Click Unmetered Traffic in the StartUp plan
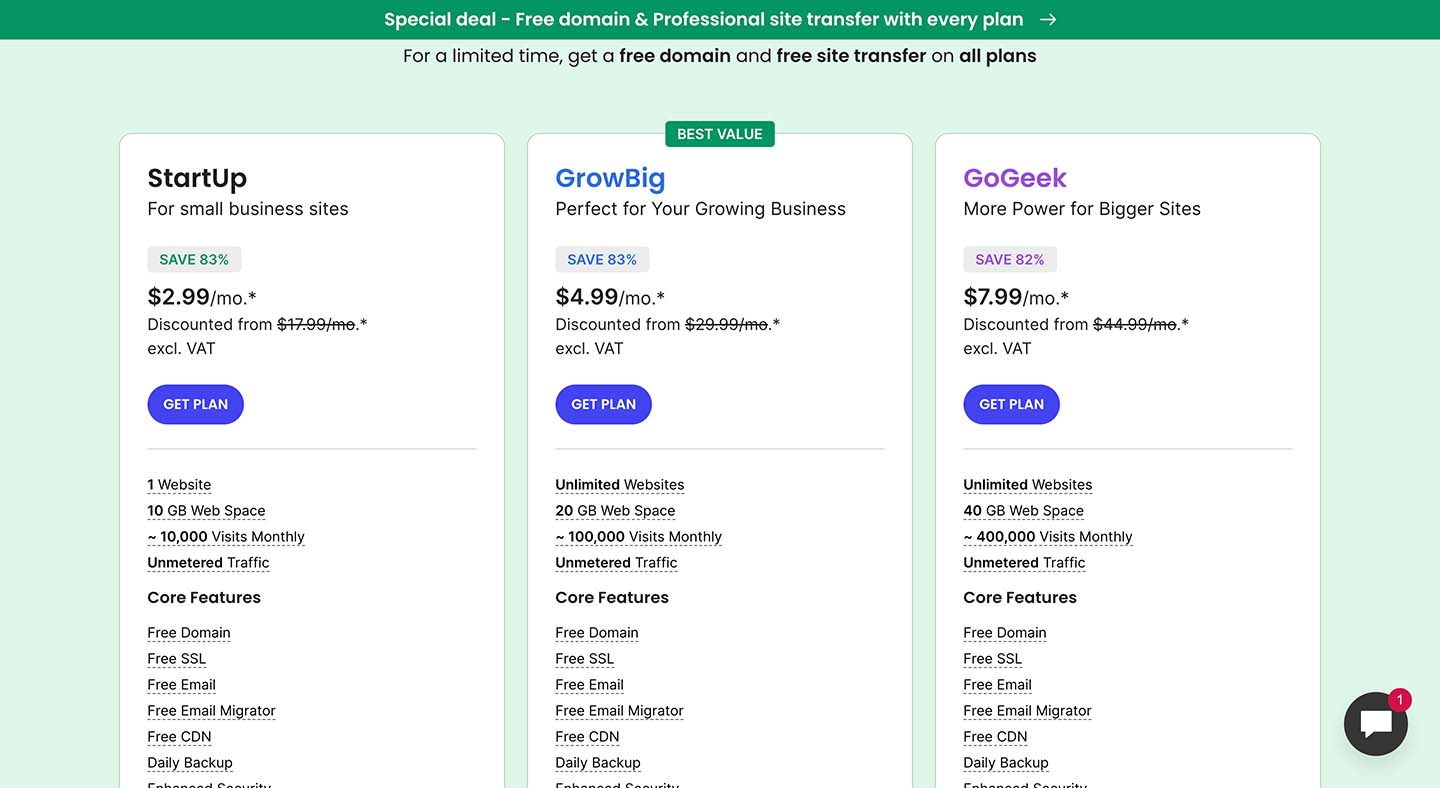This screenshot has height=788, width=1440. point(208,563)
